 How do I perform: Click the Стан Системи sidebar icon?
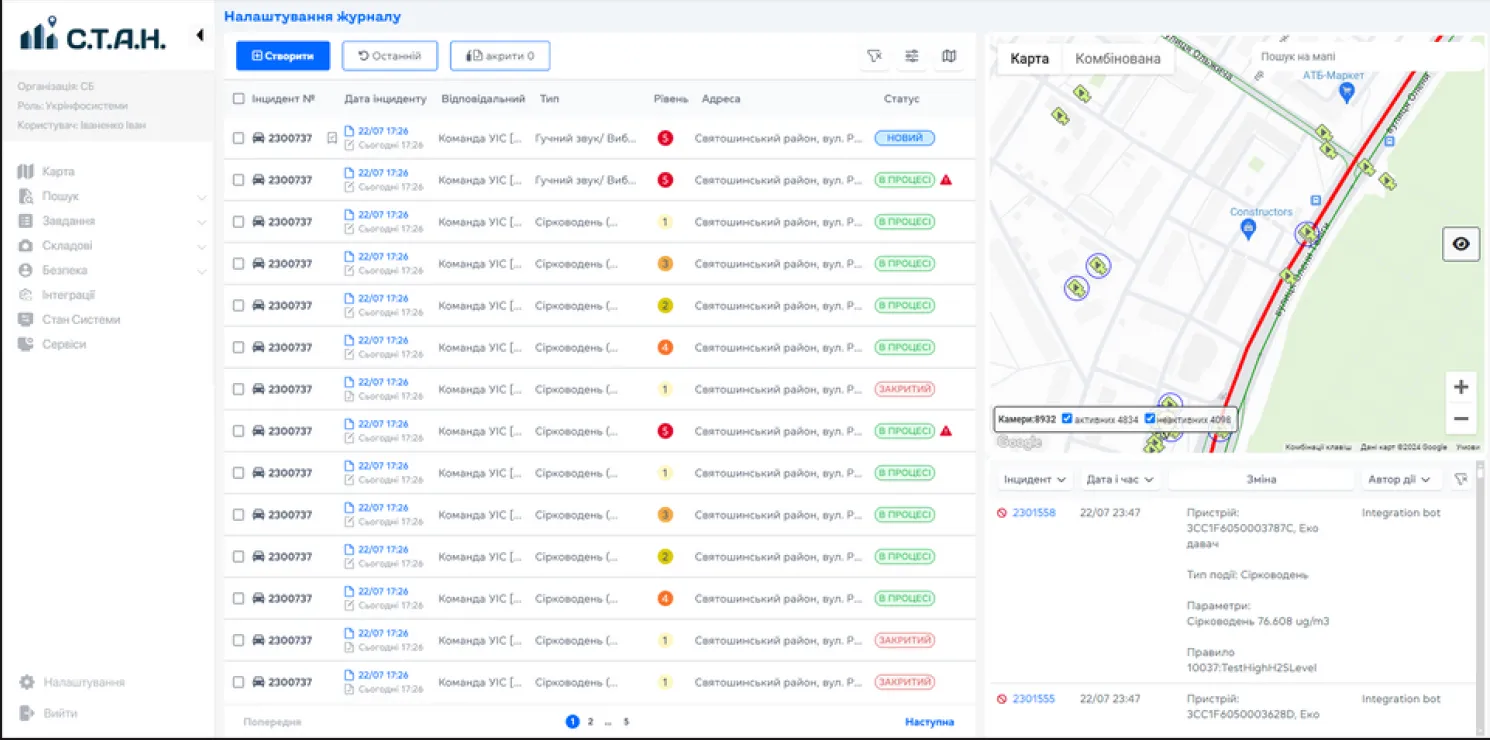[x=26, y=320]
